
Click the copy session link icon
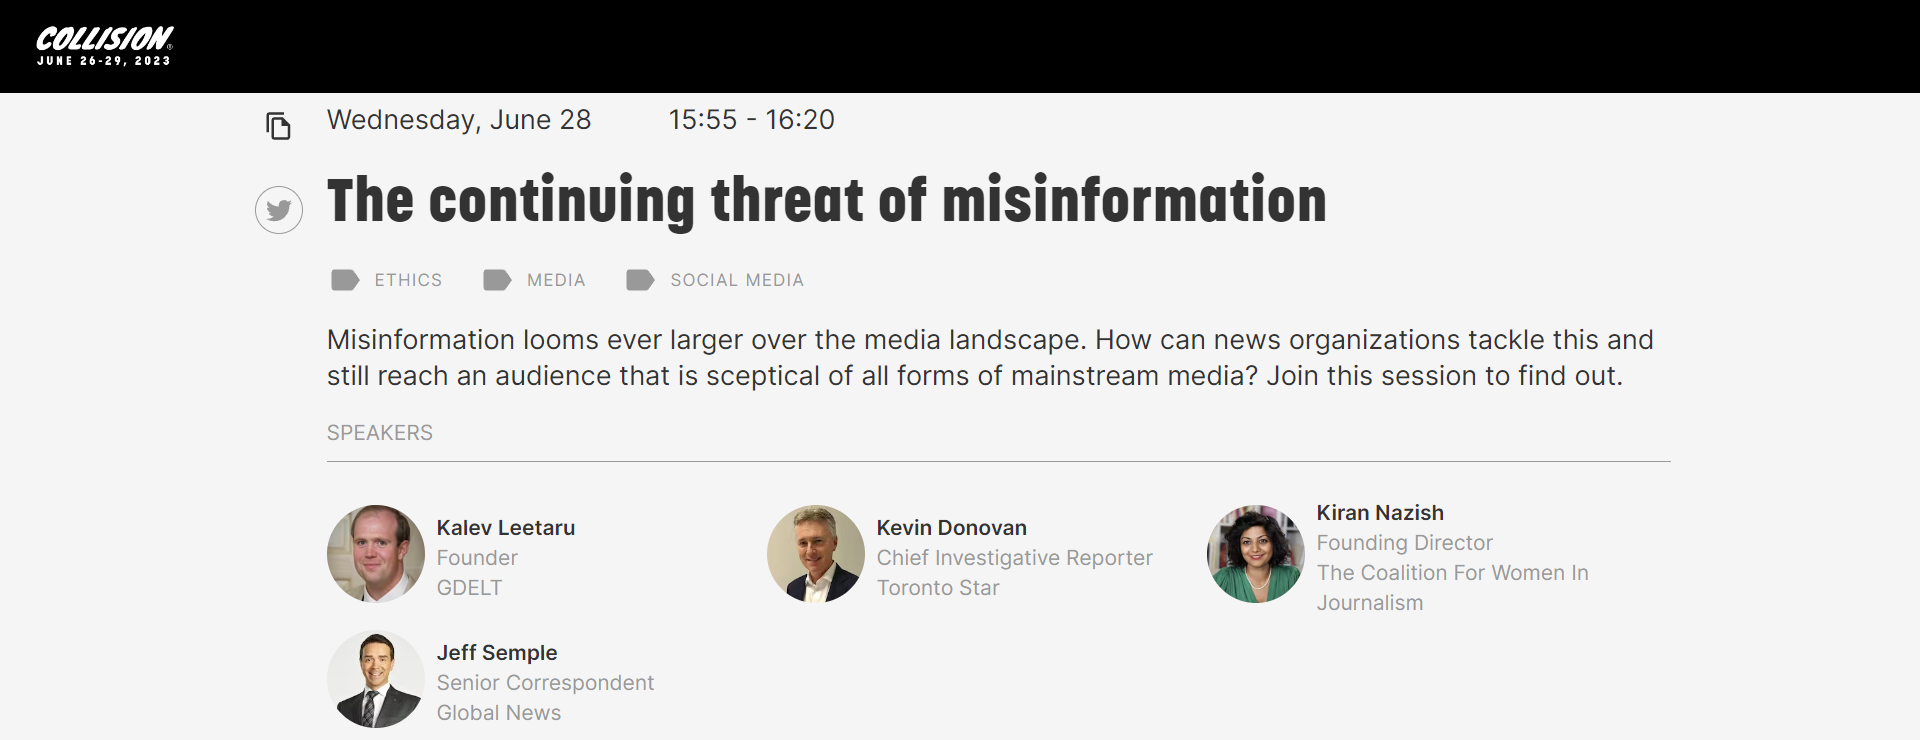(x=278, y=126)
